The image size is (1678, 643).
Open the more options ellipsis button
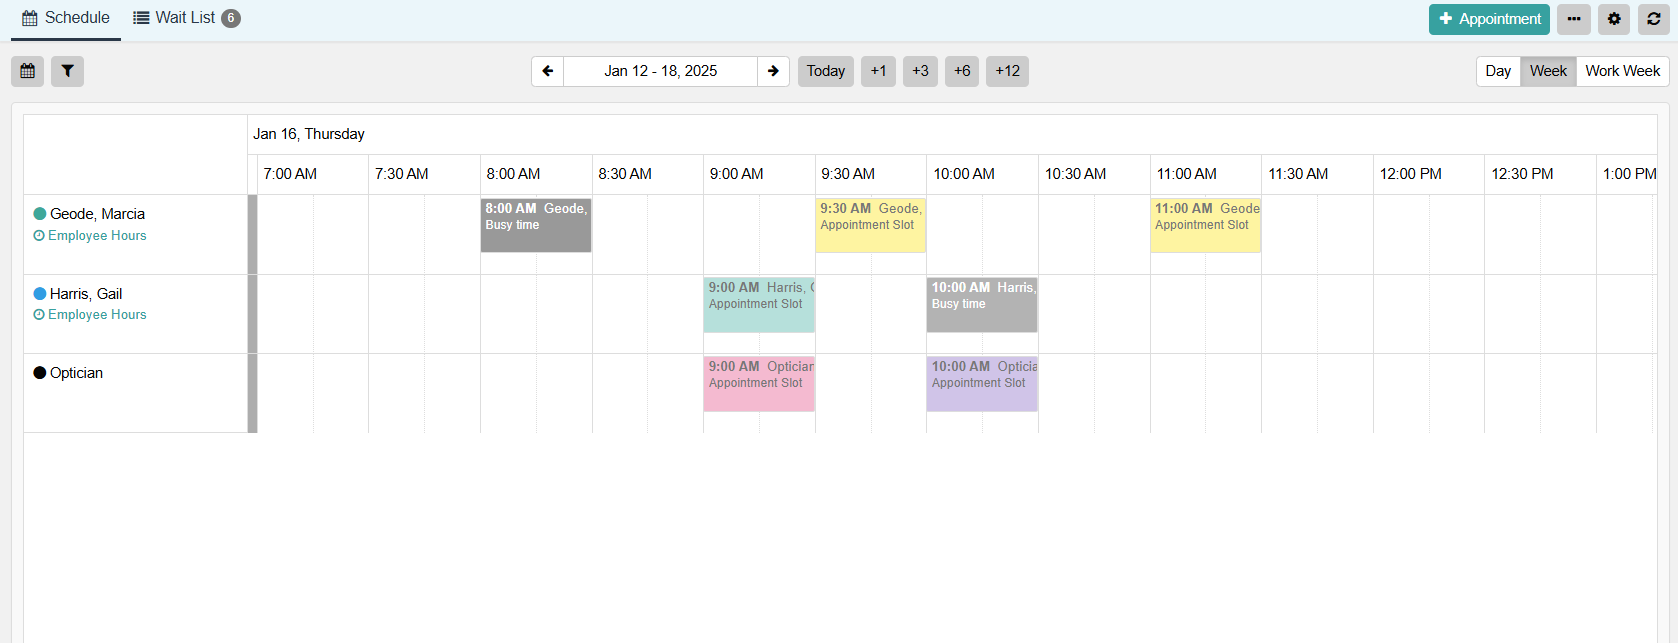point(1574,19)
